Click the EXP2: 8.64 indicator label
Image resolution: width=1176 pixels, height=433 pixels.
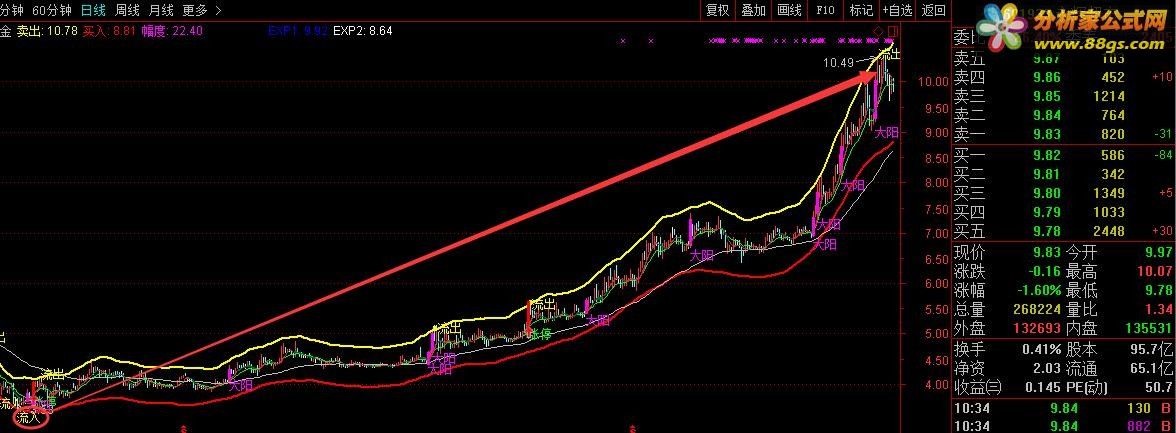(362, 31)
